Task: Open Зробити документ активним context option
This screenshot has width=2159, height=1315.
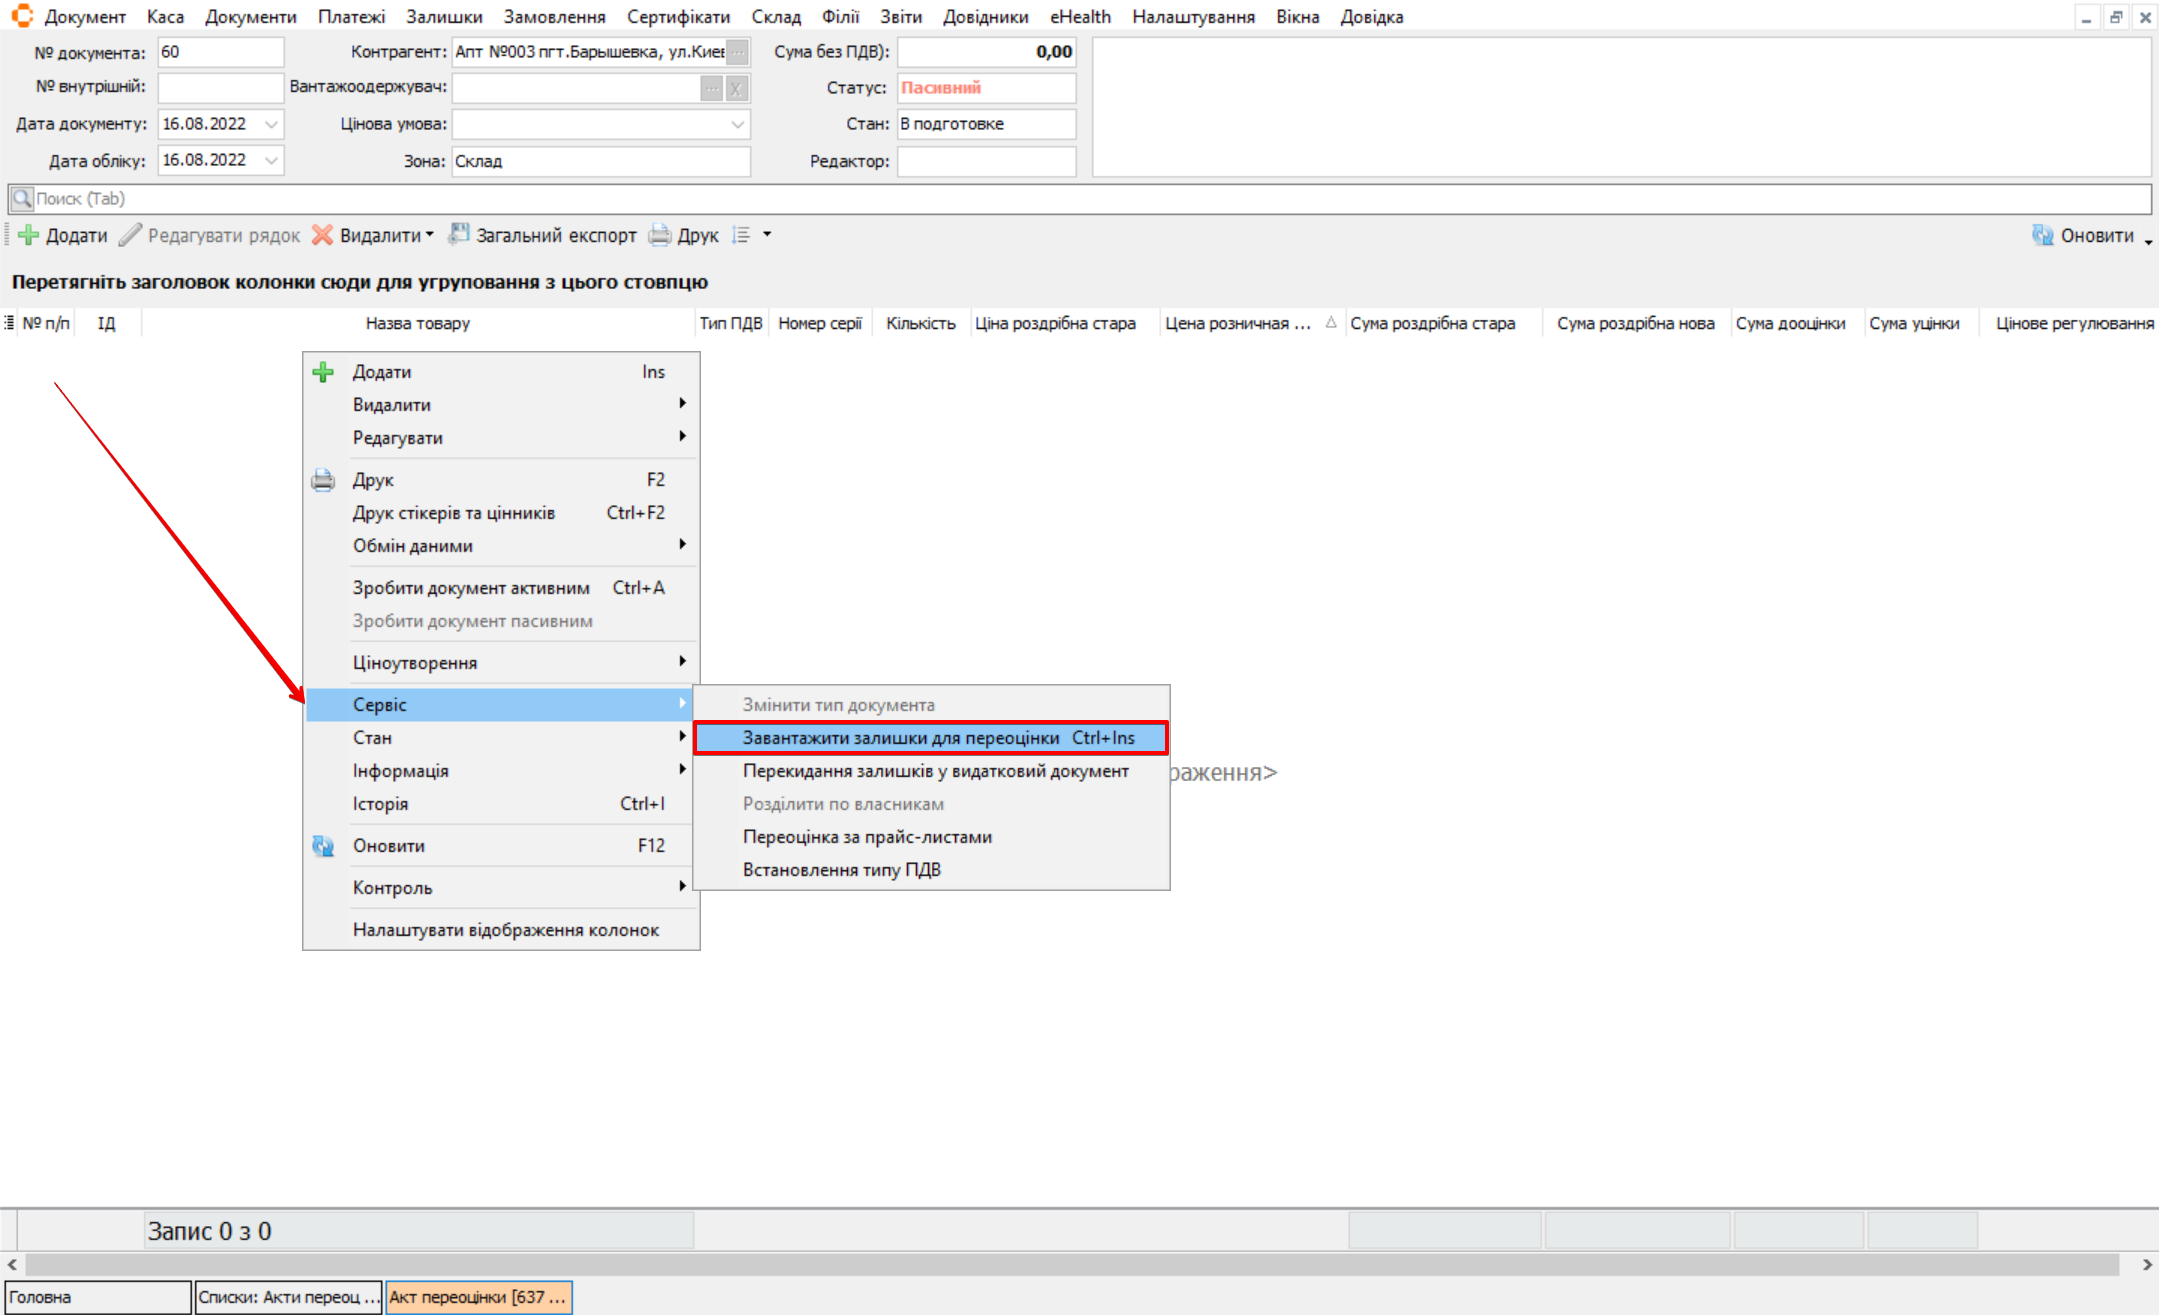Action: 471,588
